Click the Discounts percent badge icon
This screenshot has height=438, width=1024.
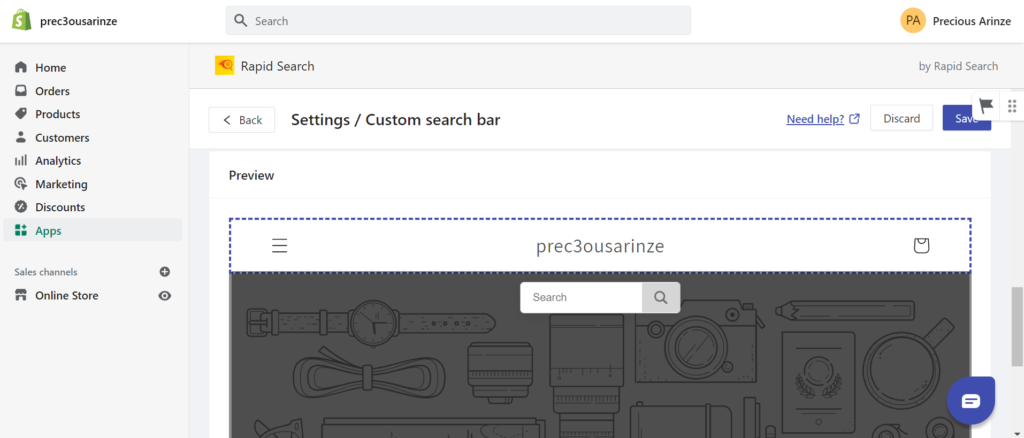[21, 207]
